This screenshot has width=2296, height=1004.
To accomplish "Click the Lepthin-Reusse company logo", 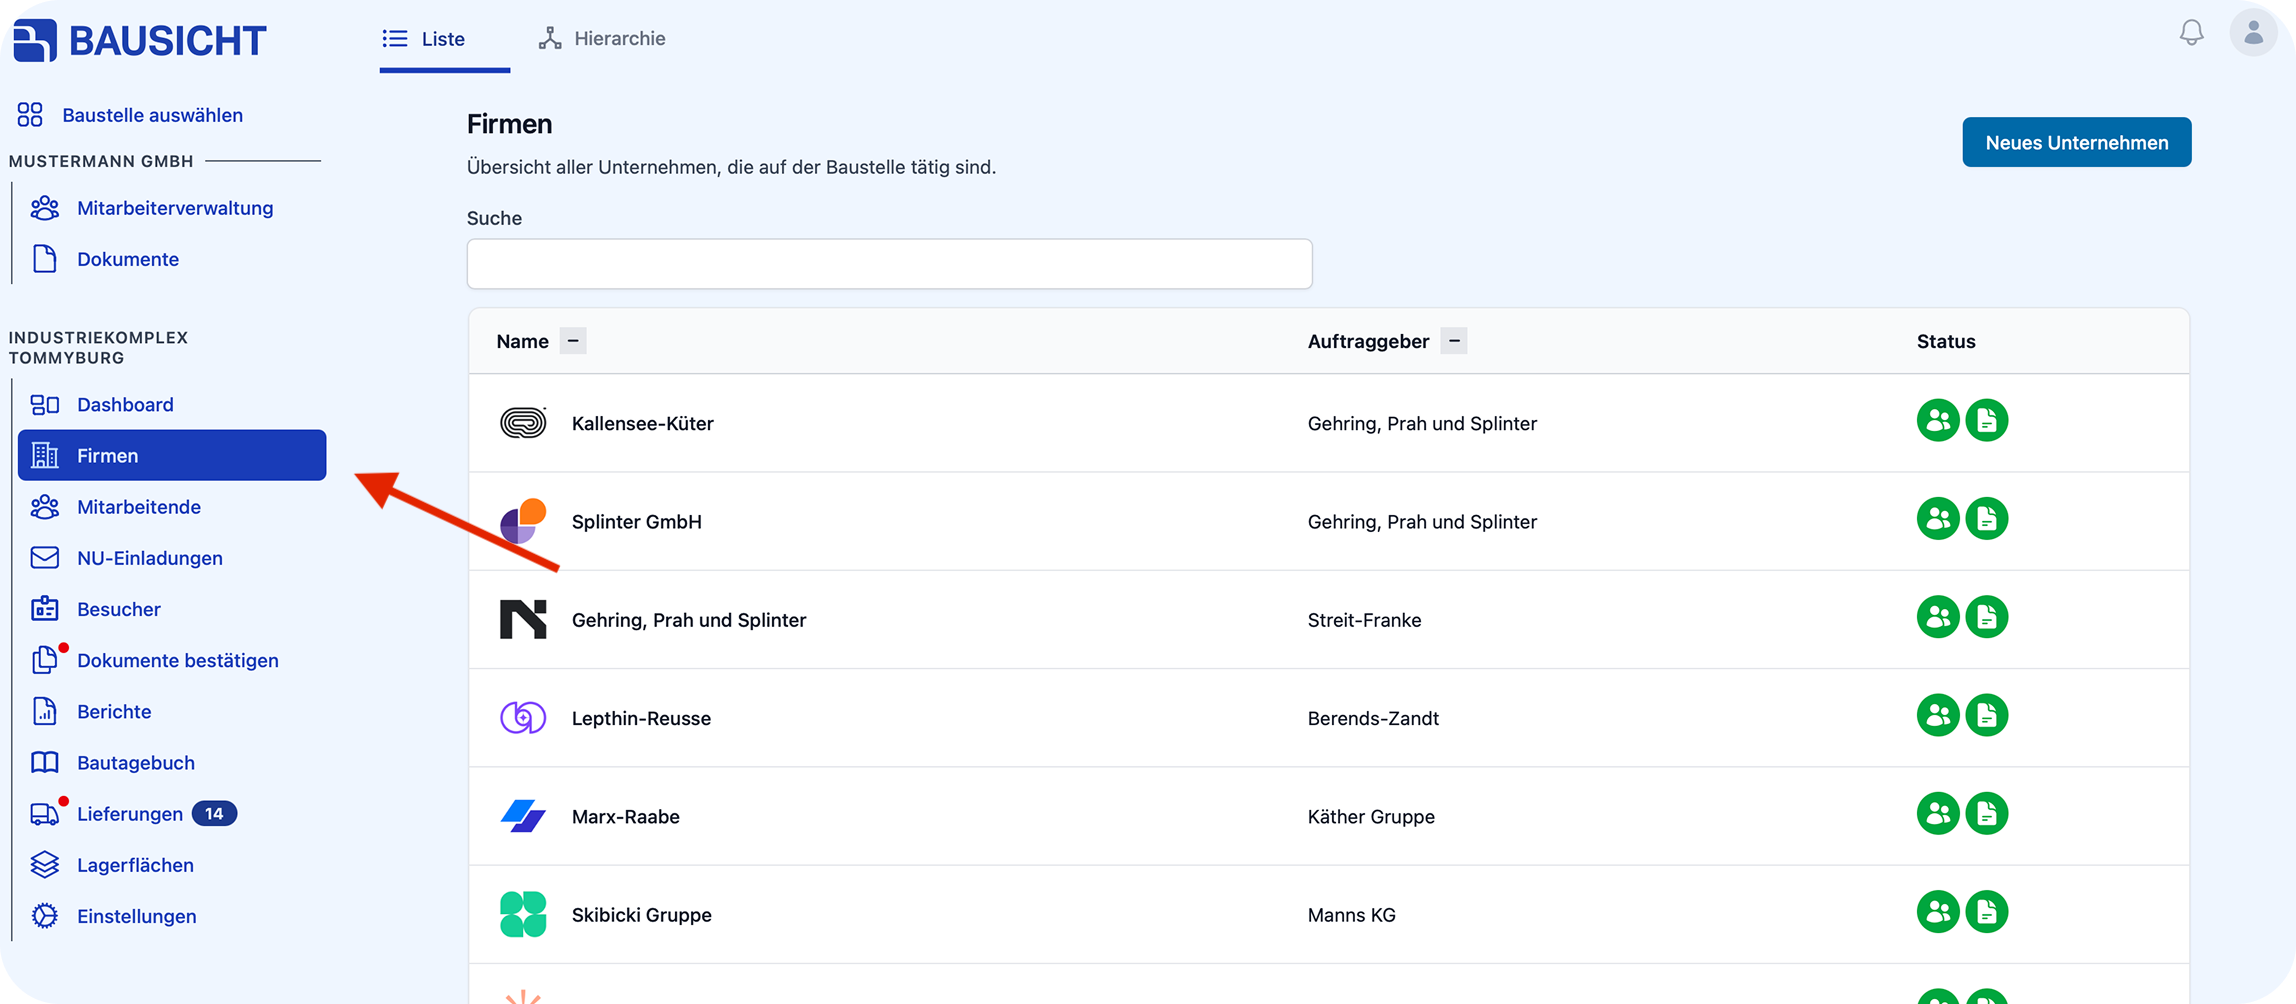I will click(x=523, y=718).
